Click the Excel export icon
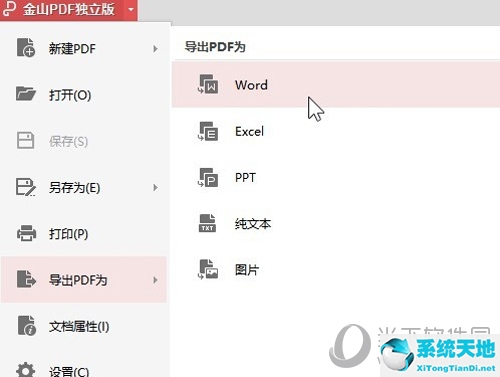 (208, 131)
